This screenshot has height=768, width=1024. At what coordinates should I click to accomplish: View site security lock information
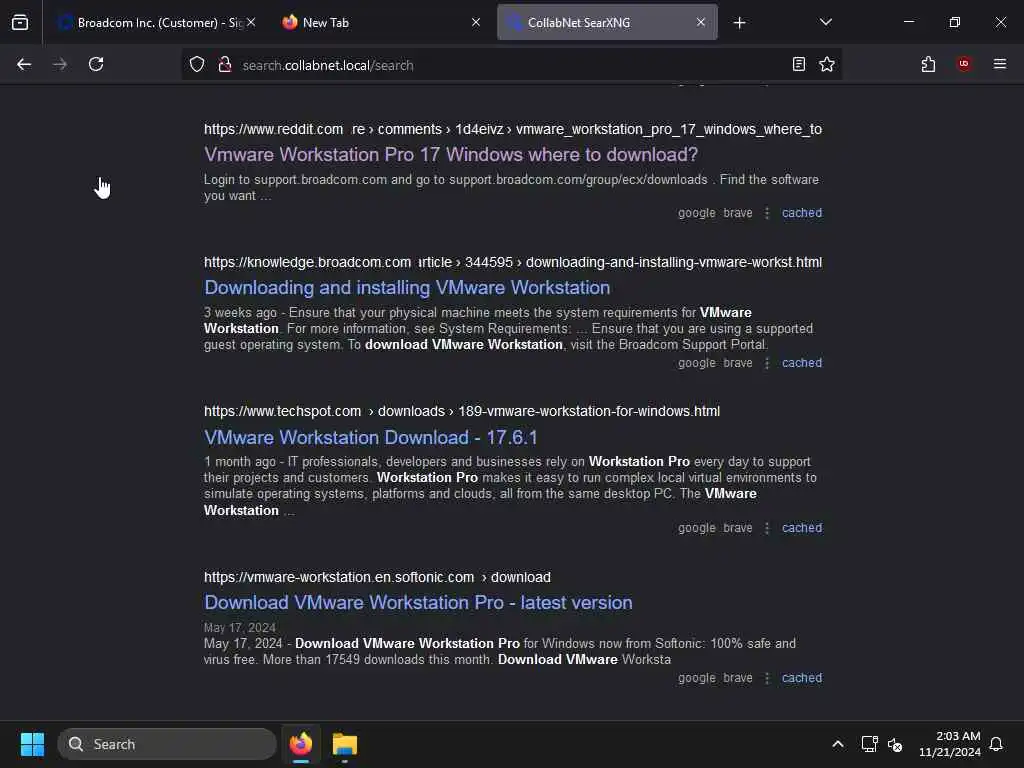click(x=225, y=64)
